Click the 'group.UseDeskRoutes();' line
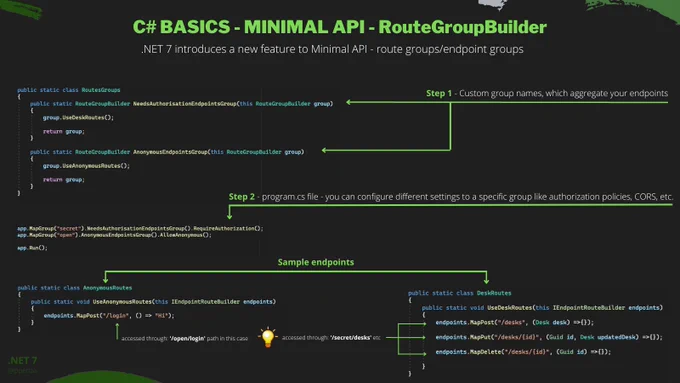 point(78,118)
